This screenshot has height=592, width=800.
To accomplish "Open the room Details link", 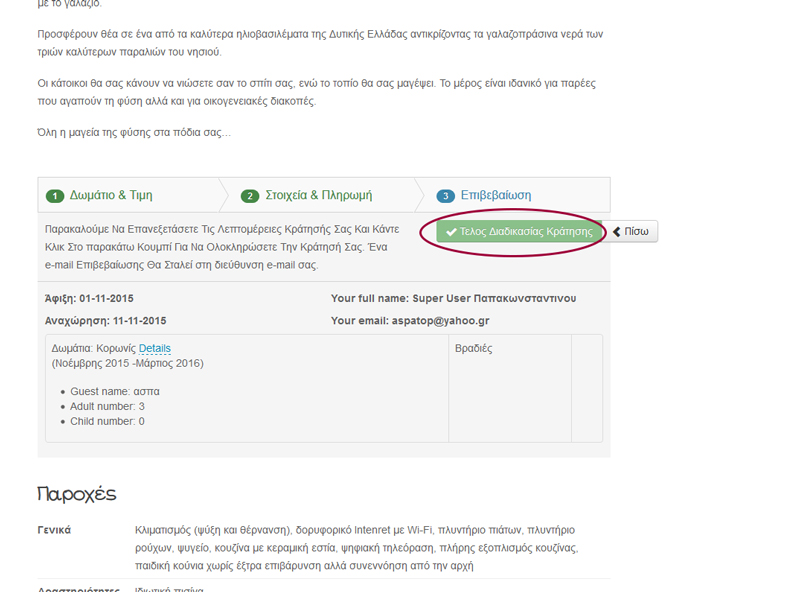I will [155, 349].
